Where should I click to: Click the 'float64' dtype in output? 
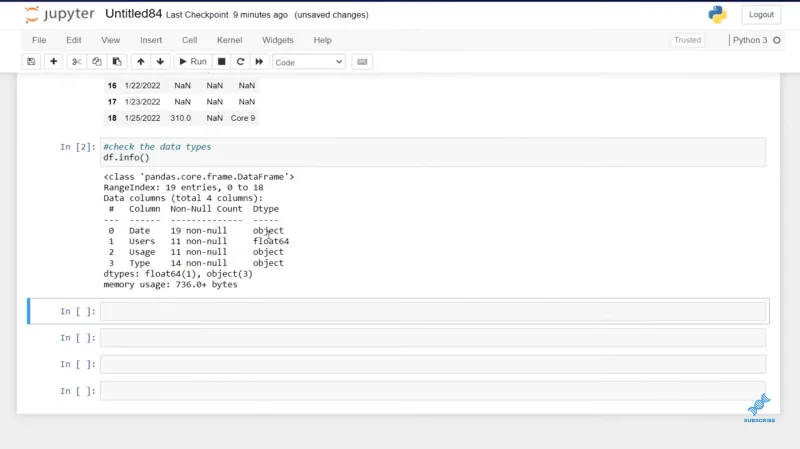click(271, 241)
